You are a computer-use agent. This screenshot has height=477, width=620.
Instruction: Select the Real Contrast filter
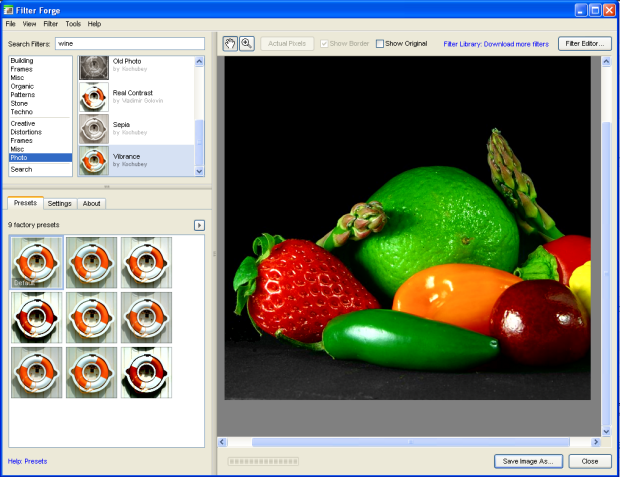(136, 97)
